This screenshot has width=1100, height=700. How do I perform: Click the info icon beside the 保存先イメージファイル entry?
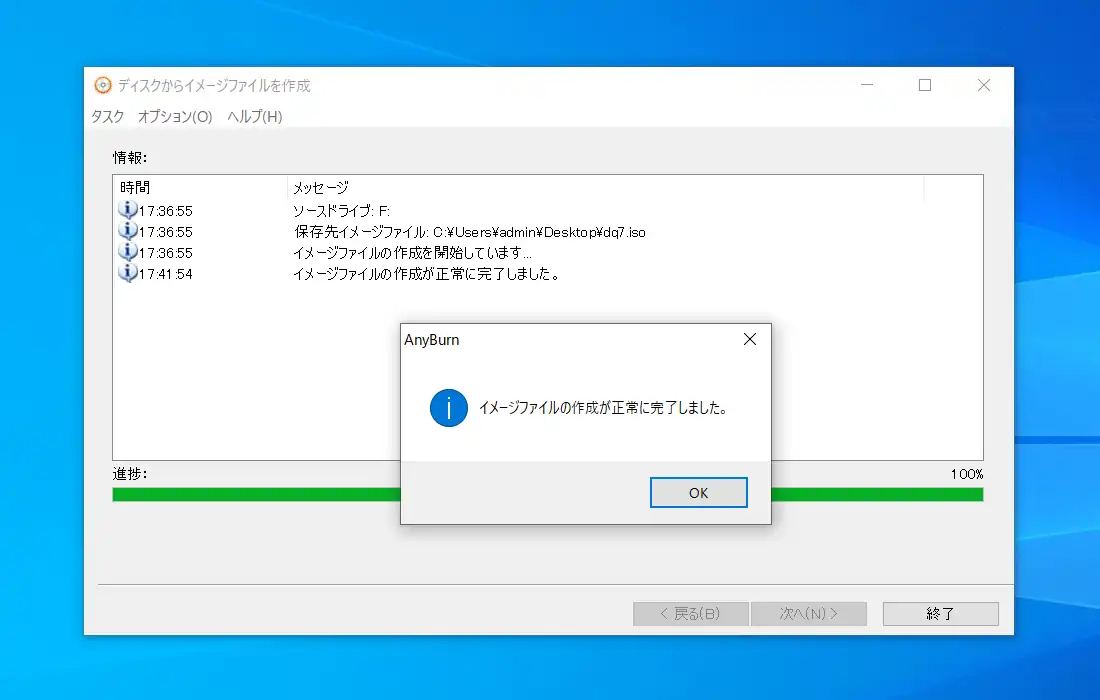[x=128, y=231]
